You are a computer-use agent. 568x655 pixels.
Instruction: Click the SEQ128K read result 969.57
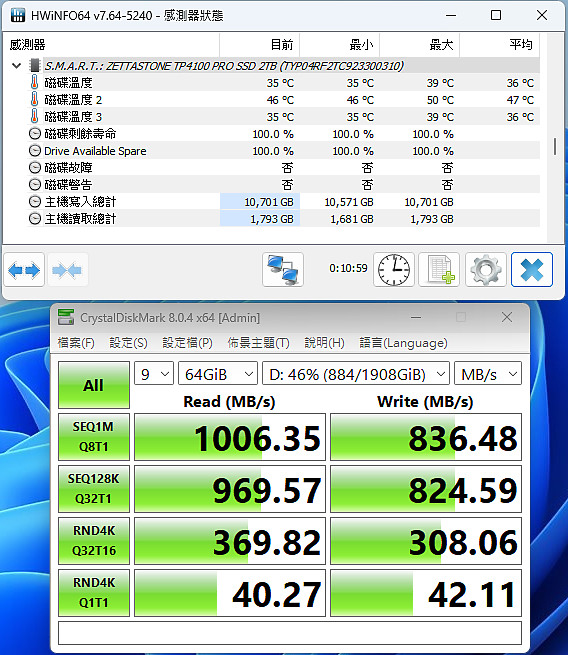(x=230, y=489)
